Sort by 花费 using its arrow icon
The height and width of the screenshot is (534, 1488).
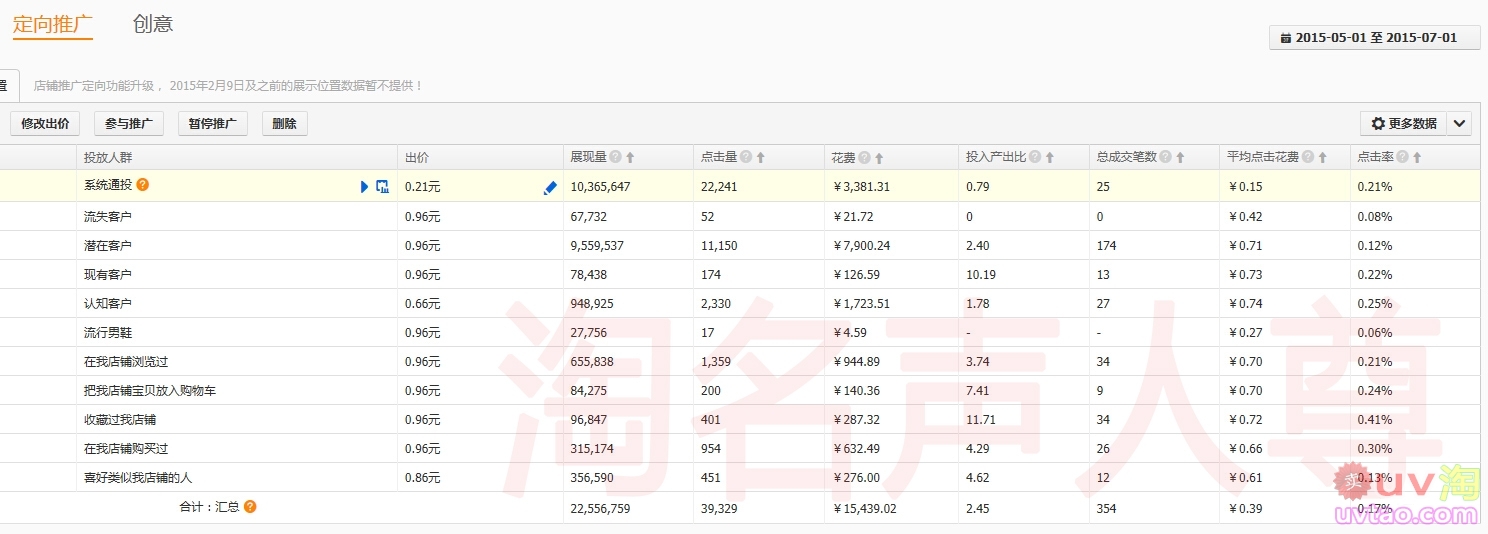pos(879,157)
